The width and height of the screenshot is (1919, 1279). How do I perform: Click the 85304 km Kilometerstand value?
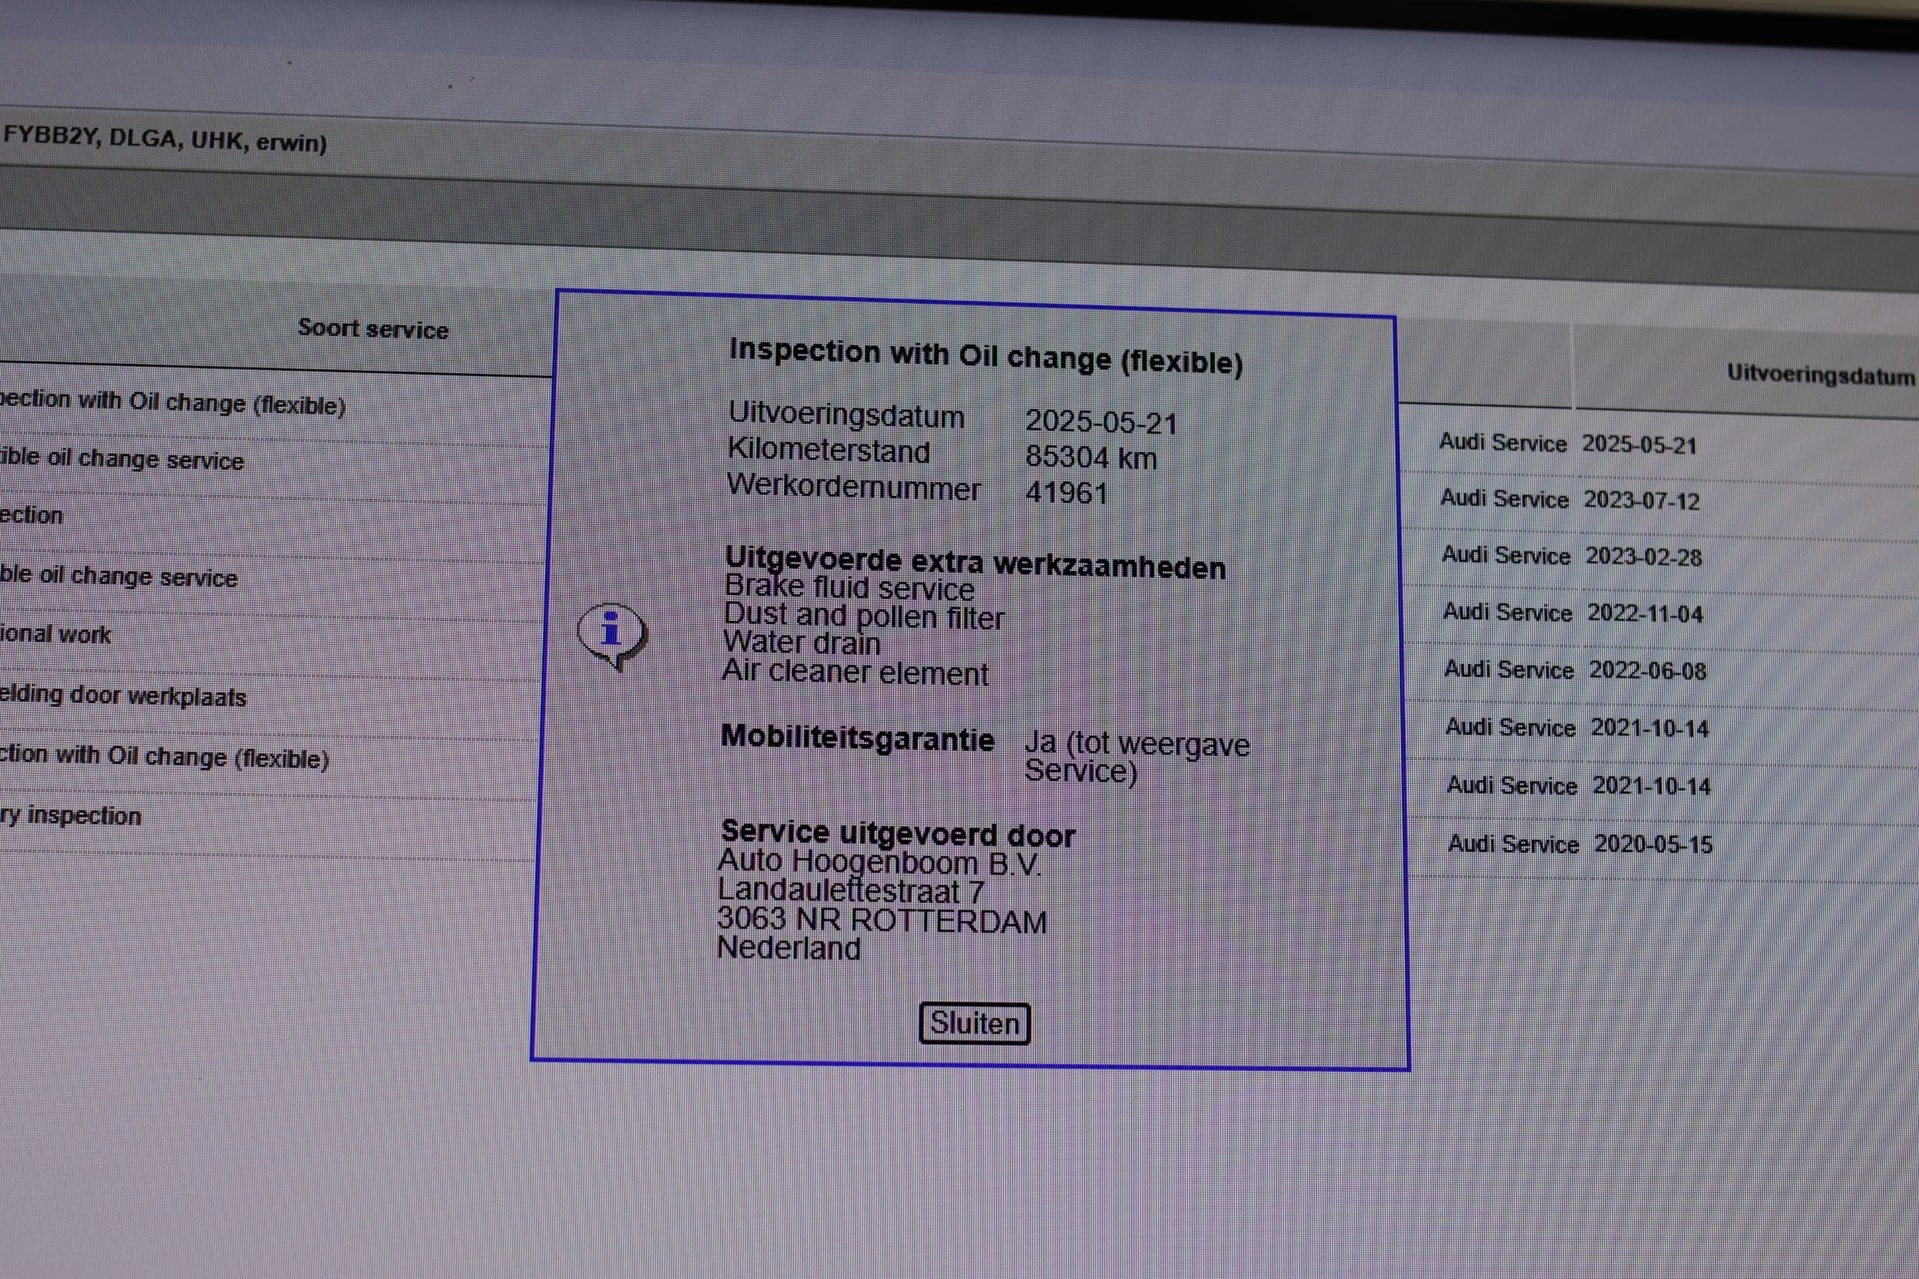click(x=1090, y=458)
